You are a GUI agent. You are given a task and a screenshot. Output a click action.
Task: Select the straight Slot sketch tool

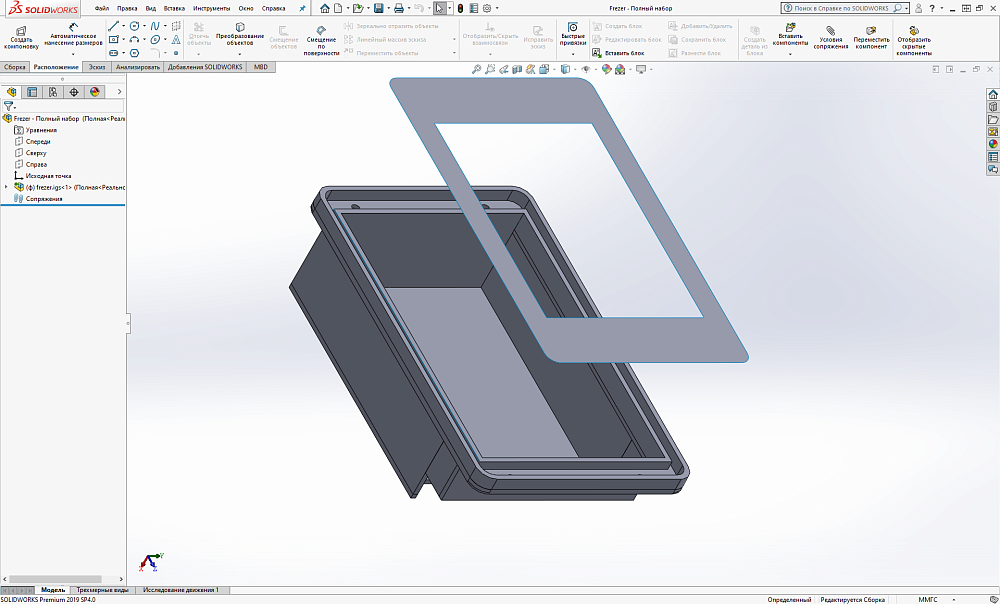(114, 53)
